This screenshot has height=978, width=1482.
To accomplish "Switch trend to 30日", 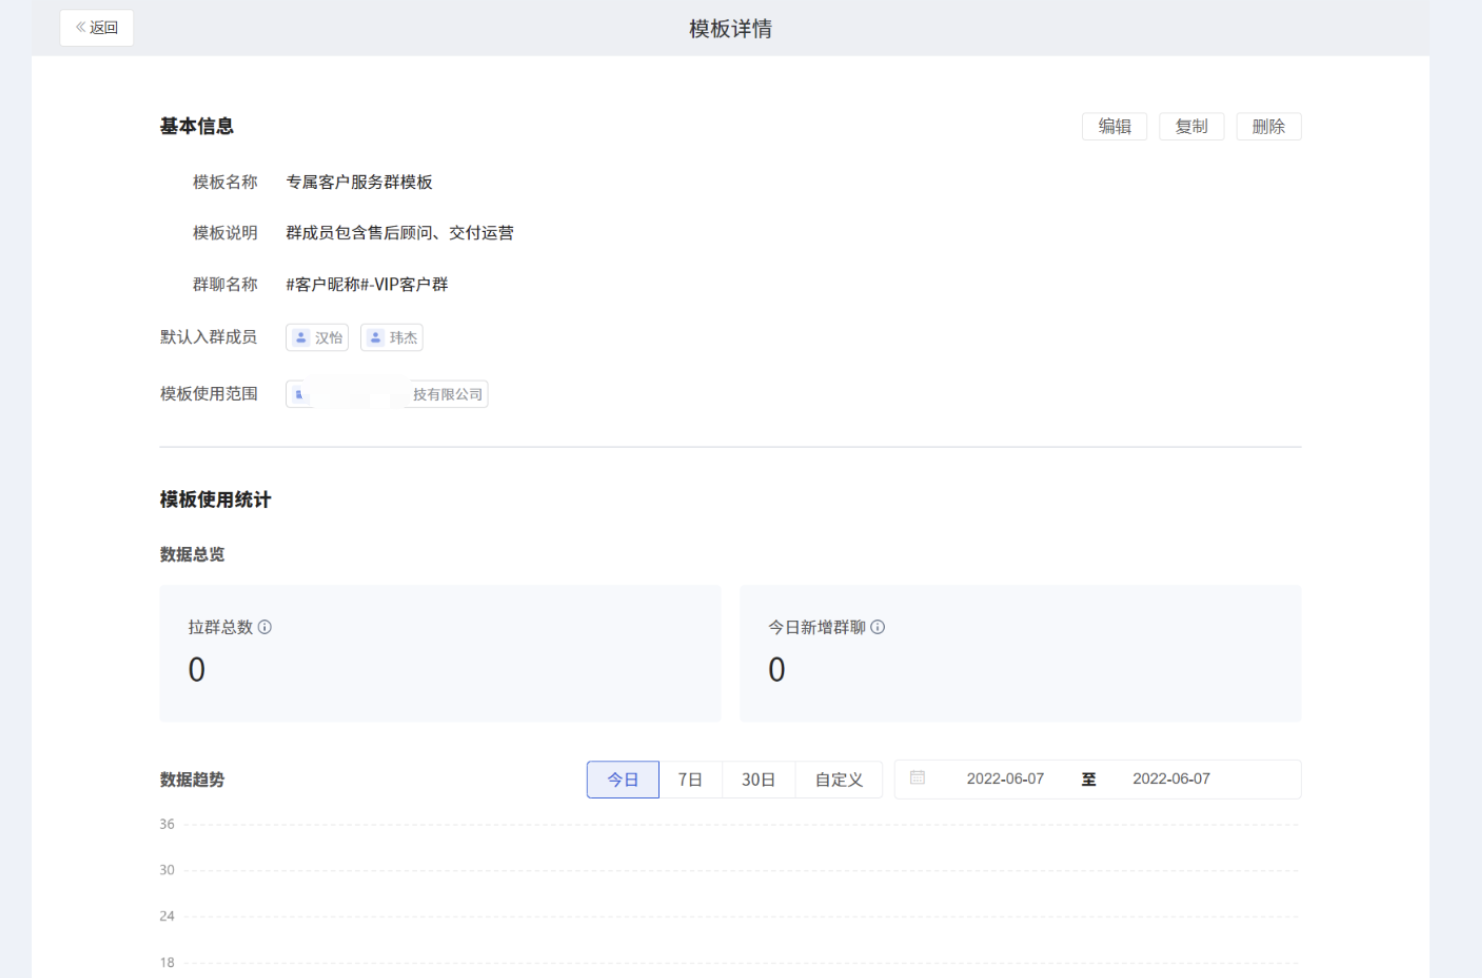I will 758,779.
